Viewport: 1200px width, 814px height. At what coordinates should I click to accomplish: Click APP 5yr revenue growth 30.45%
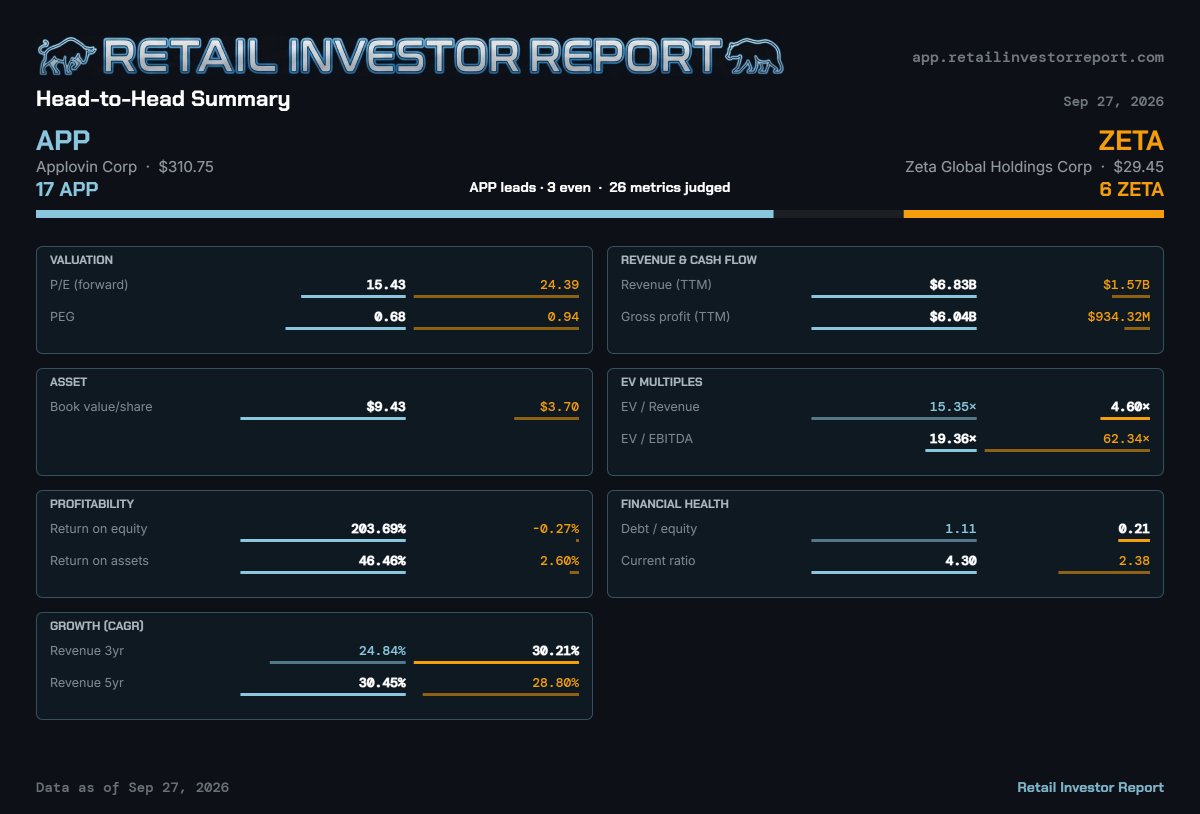pyautogui.click(x=382, y=683)
